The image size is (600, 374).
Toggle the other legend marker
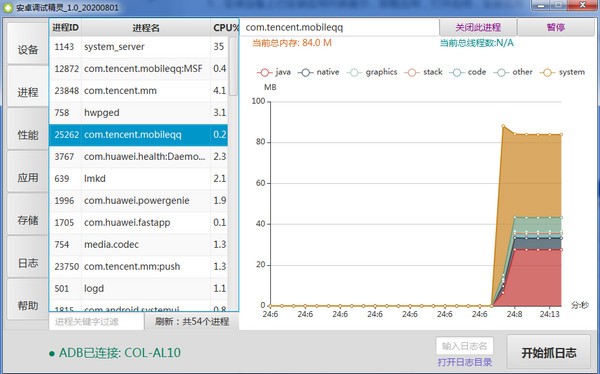(x=501, y=72)
